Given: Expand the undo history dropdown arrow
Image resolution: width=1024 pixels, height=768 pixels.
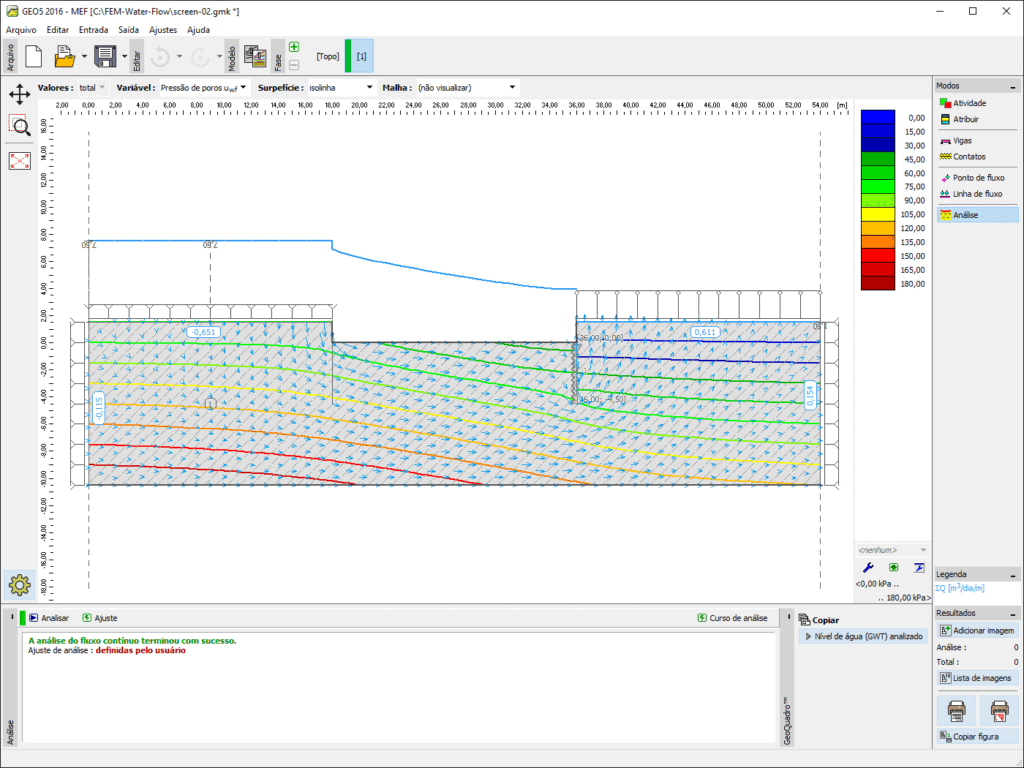Looking at the screenshot, I should 180,57.
